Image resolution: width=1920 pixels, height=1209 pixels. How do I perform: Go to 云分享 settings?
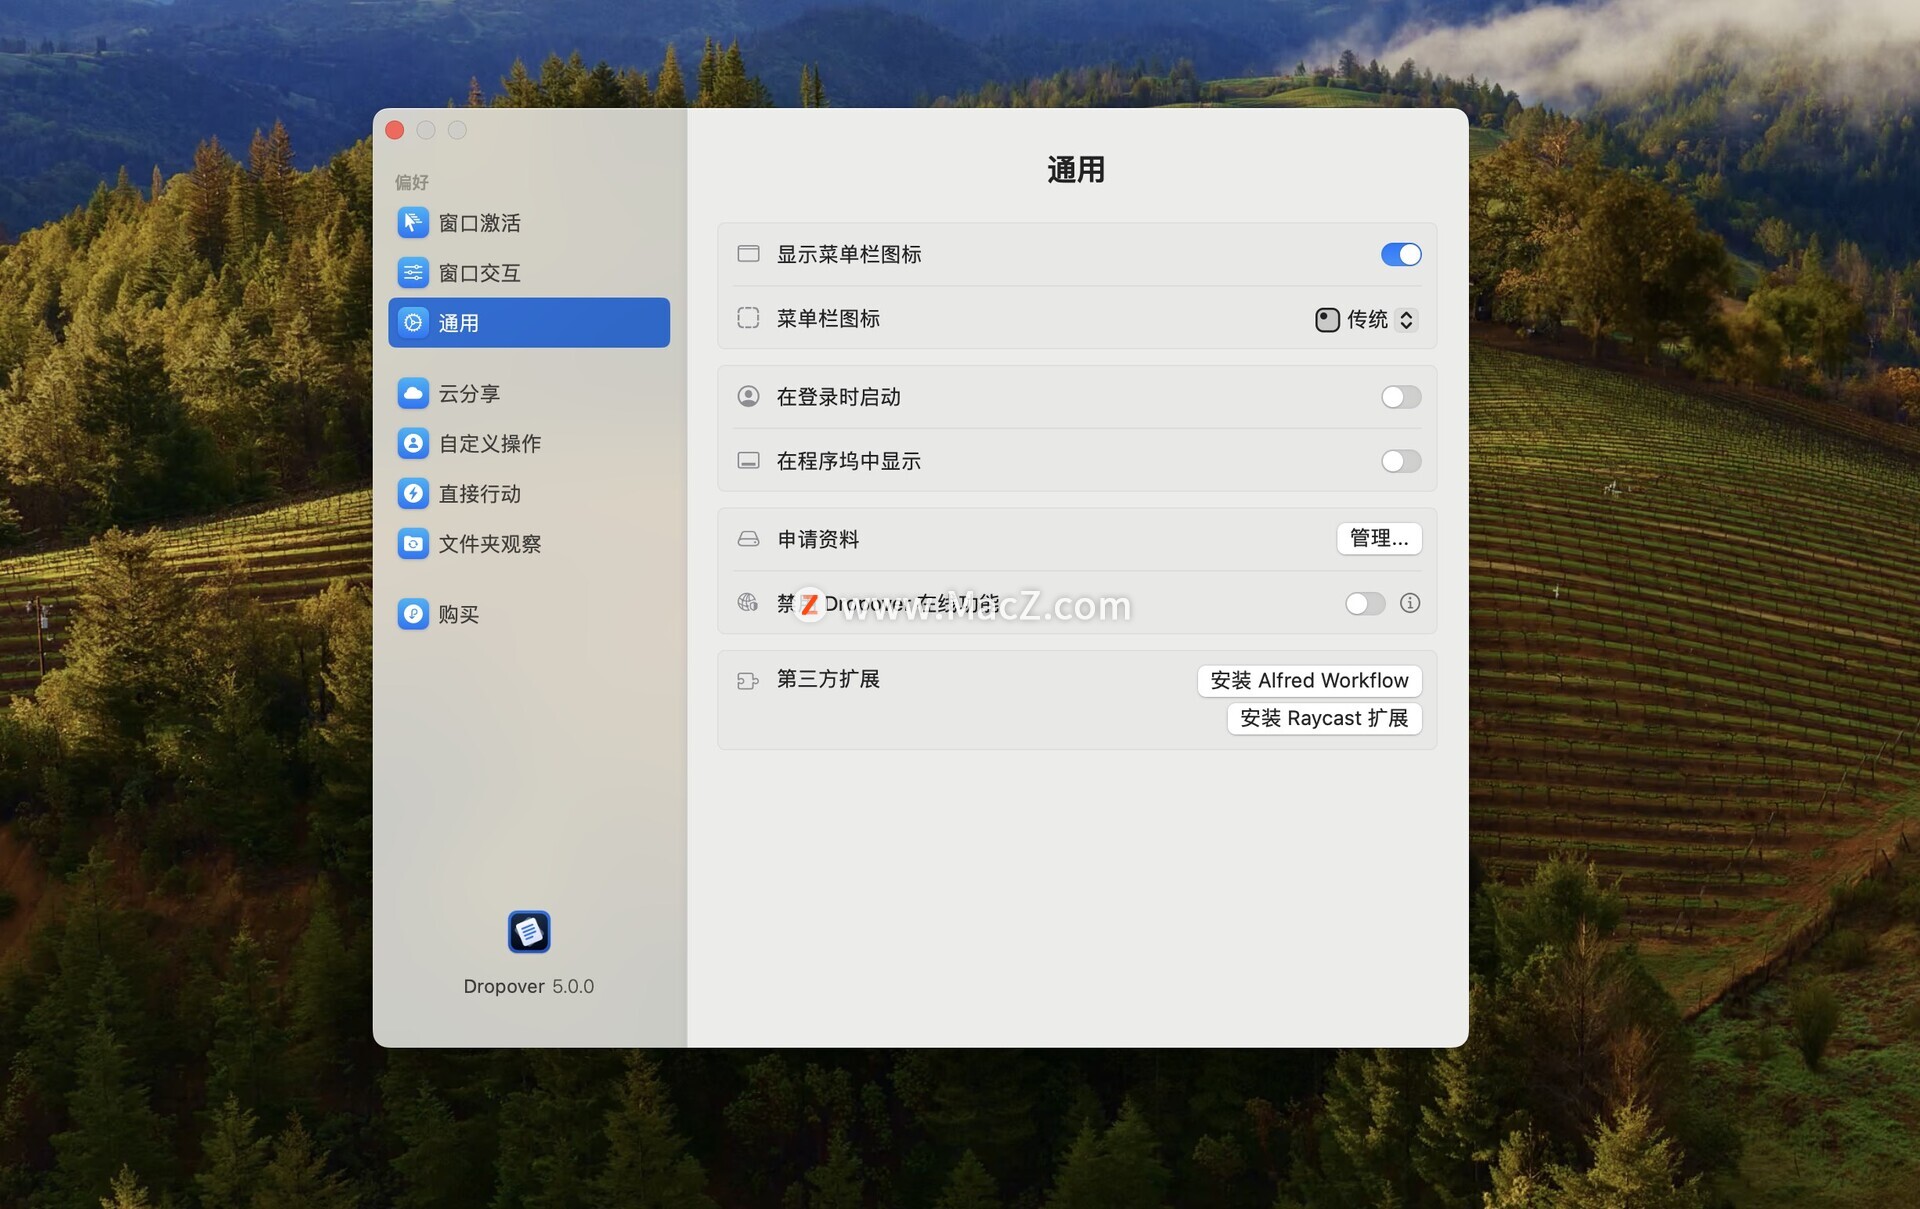tap(529, 393)
